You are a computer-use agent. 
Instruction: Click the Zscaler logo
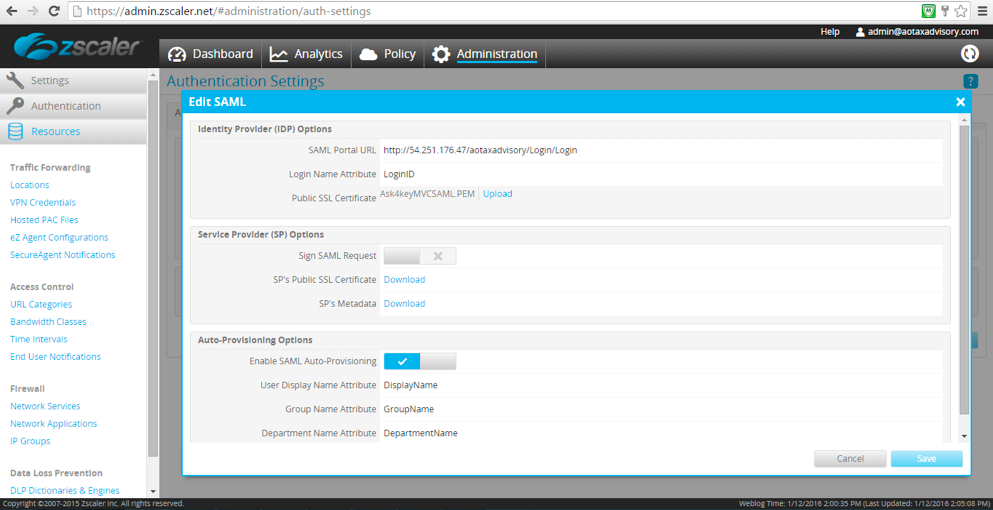click(77, 47)
